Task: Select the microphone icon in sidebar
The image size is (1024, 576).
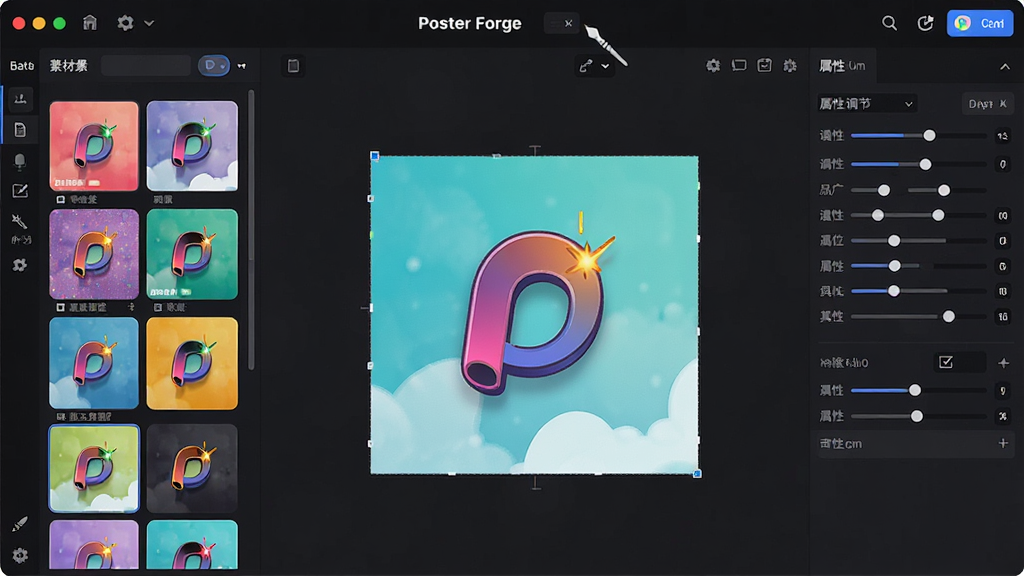Action: (20, 161)
